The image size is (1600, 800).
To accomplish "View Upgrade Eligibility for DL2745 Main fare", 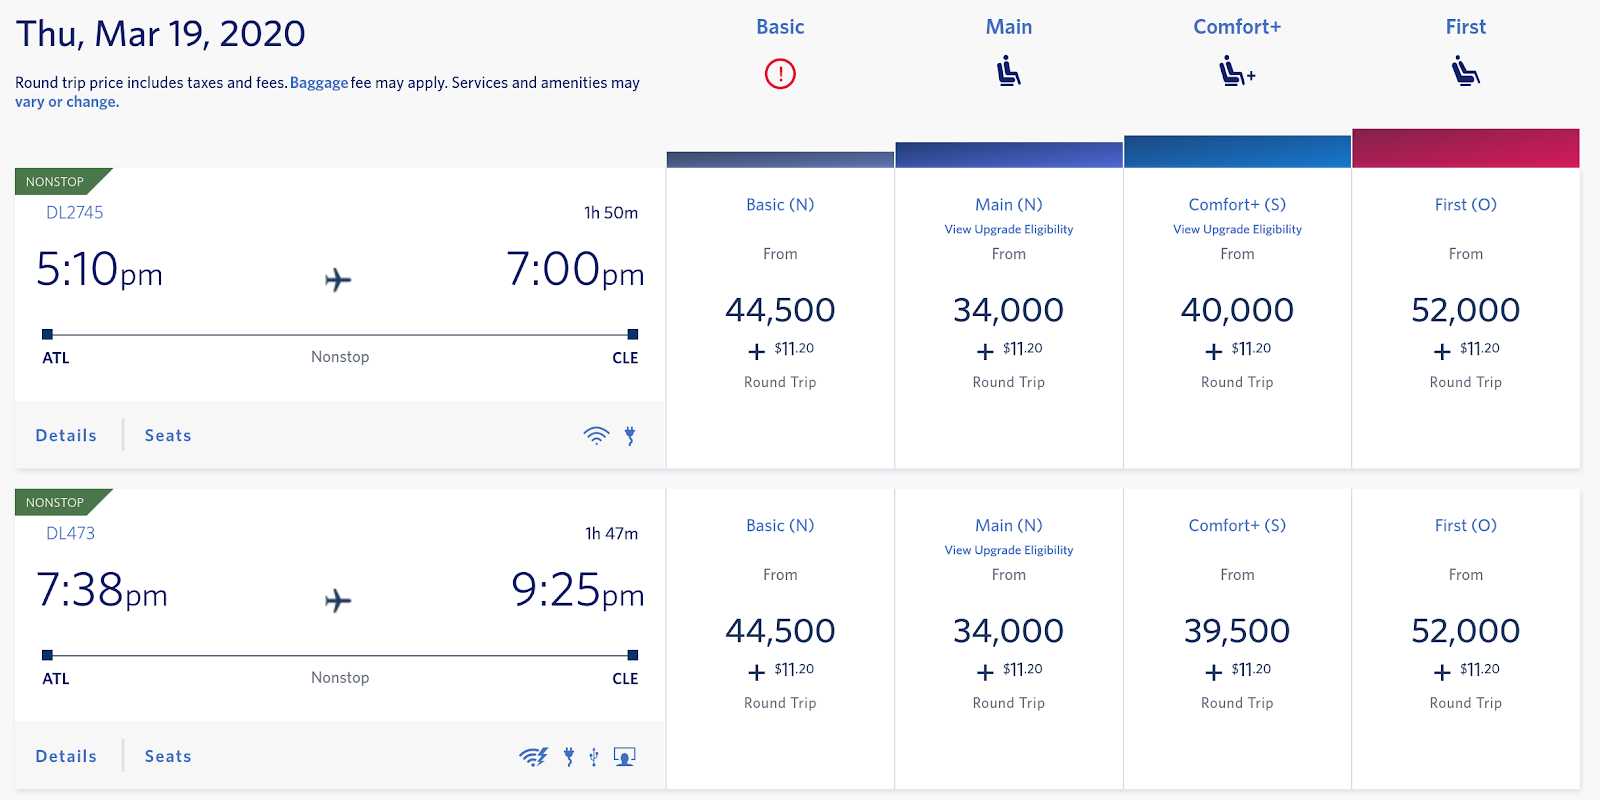I will pos(1009,229).
